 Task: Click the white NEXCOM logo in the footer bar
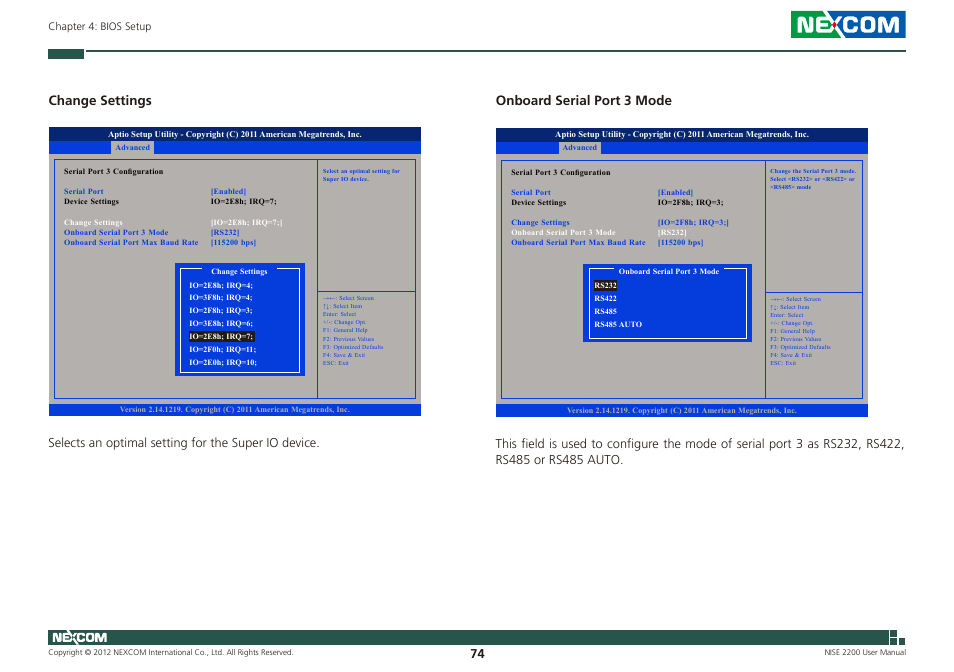click(79, 637)
